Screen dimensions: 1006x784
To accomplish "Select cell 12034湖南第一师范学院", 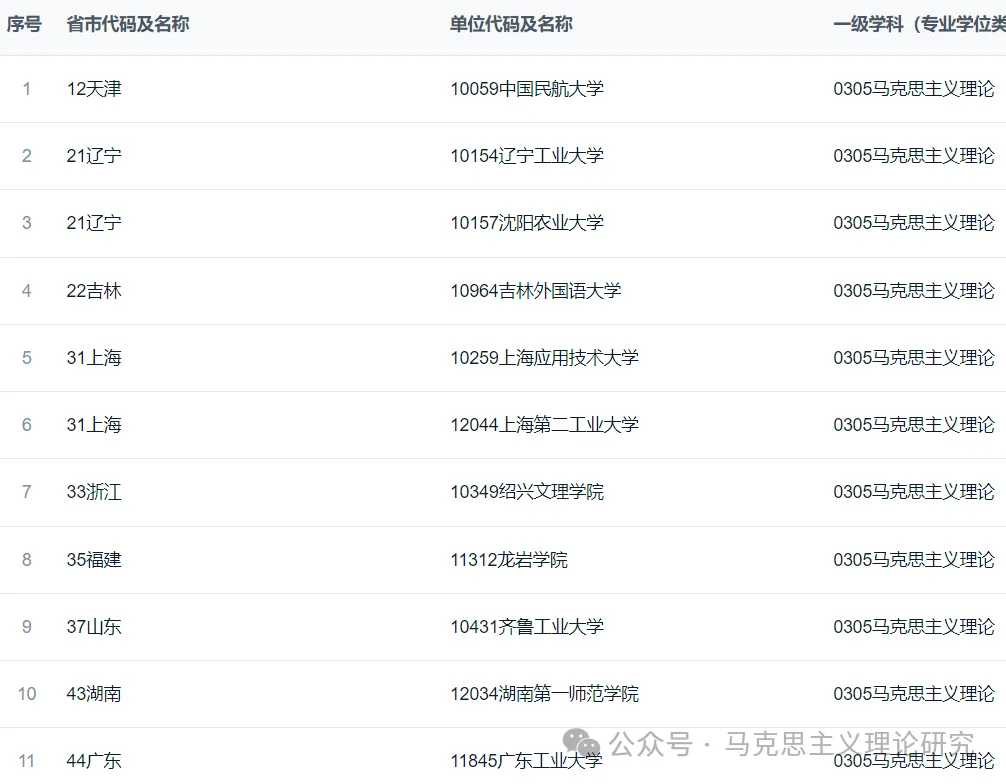I will [x=545, y=694].
